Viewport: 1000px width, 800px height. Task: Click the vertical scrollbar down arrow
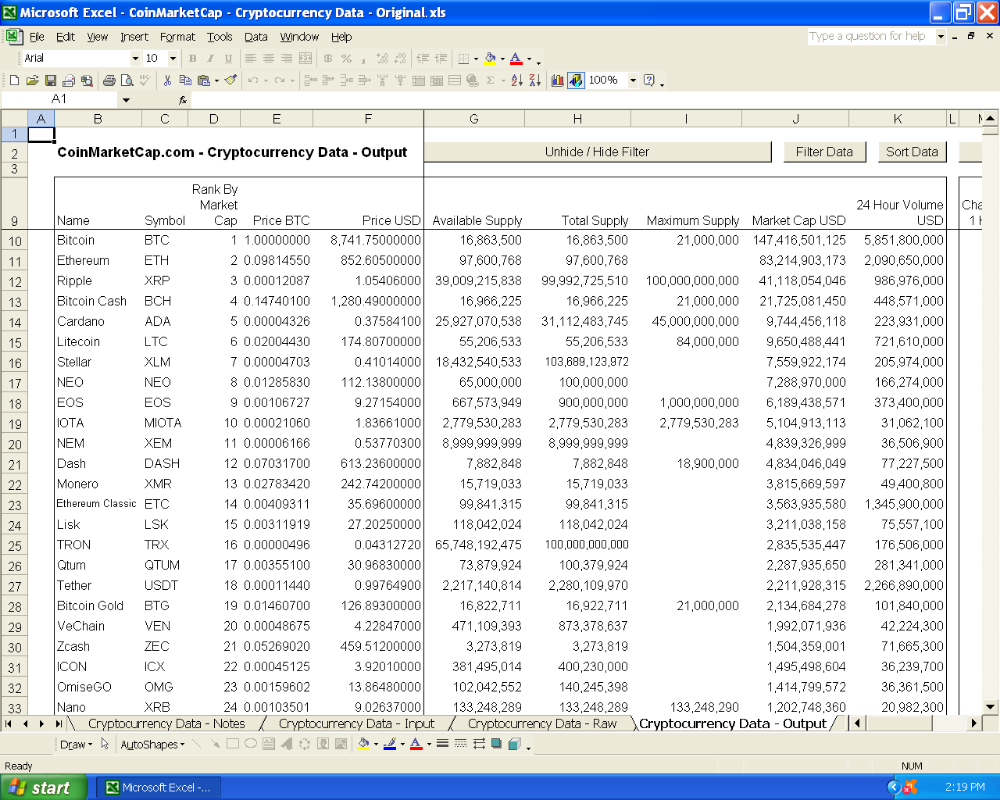[990, 706]
